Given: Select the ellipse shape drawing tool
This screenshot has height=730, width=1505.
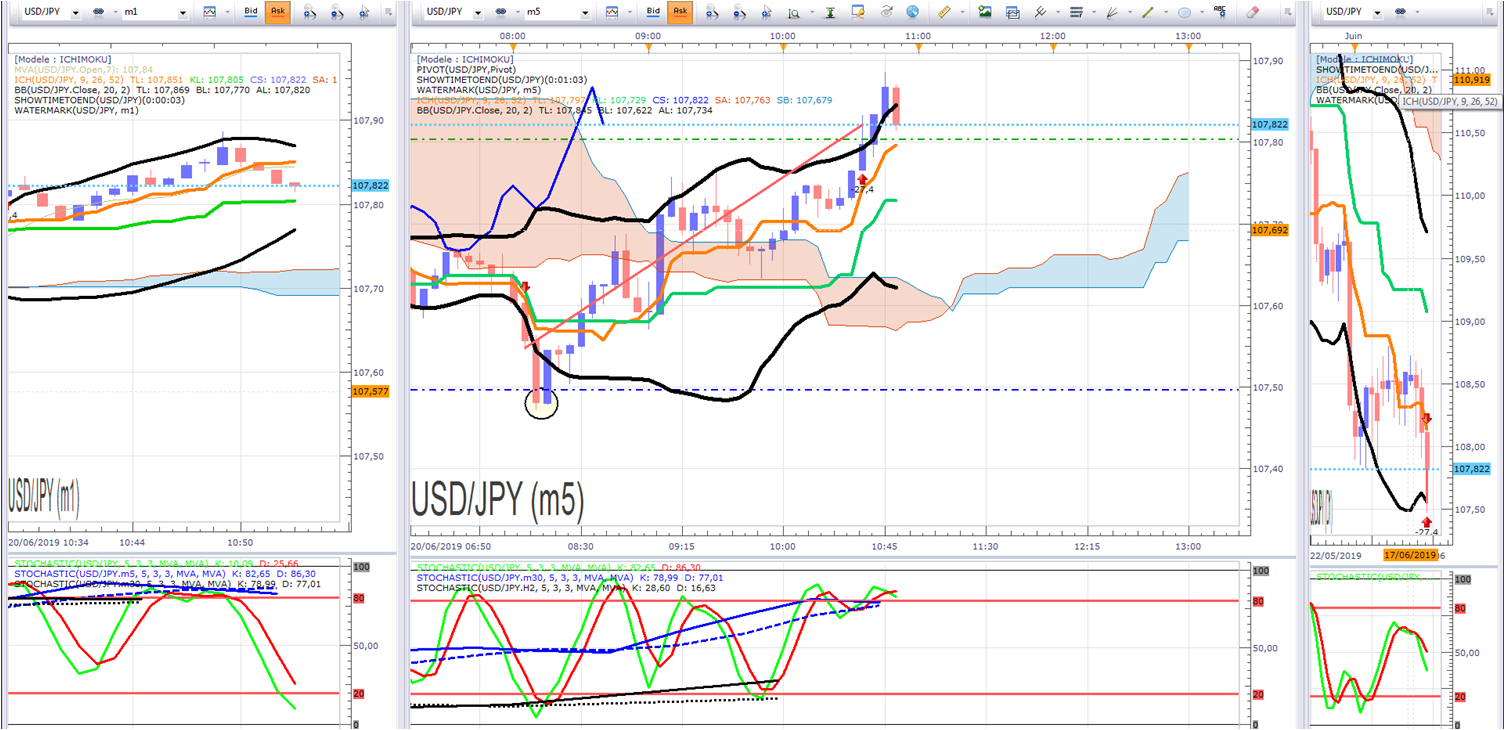Looking at the screenshot, I should point(1184,12).
